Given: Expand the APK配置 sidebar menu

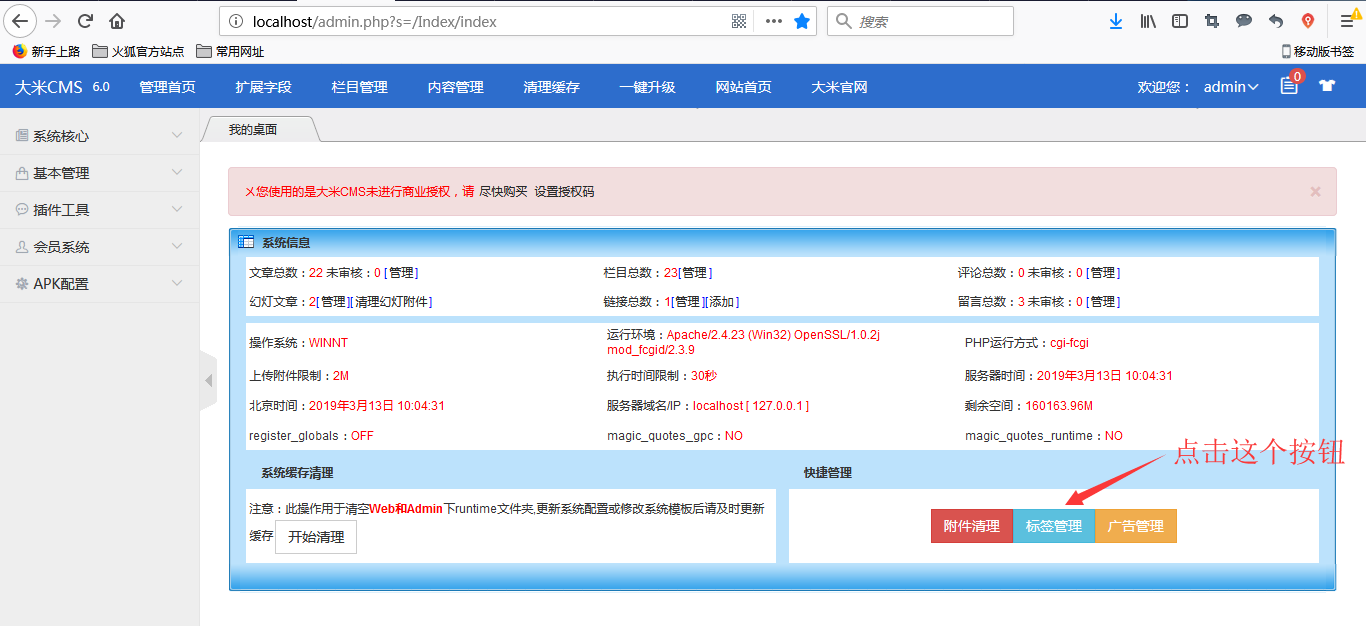Looking at the screenshot, I should click(x=100, y=284).
